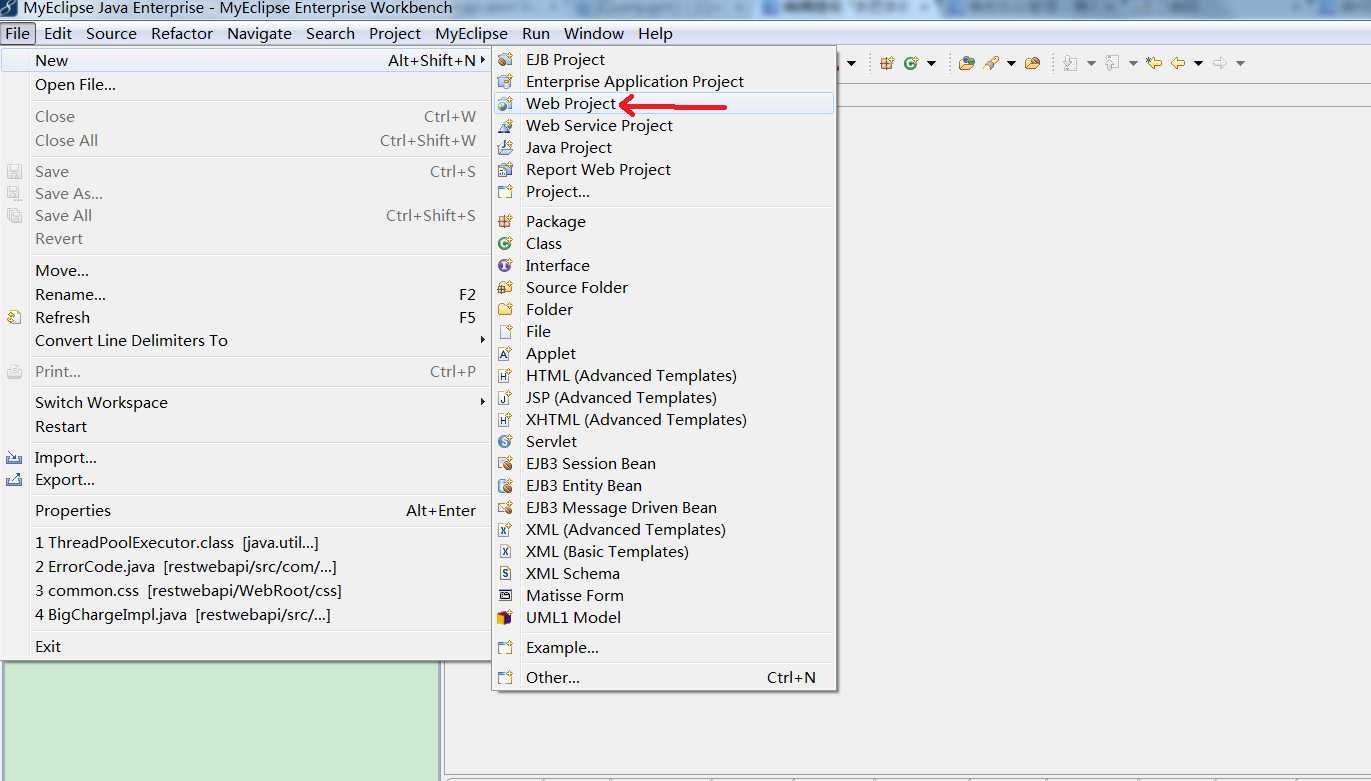The width and height of the screenshot is (1371, 781).
Task: Select Example... in New submenu
Action: [x=664, y=647]
